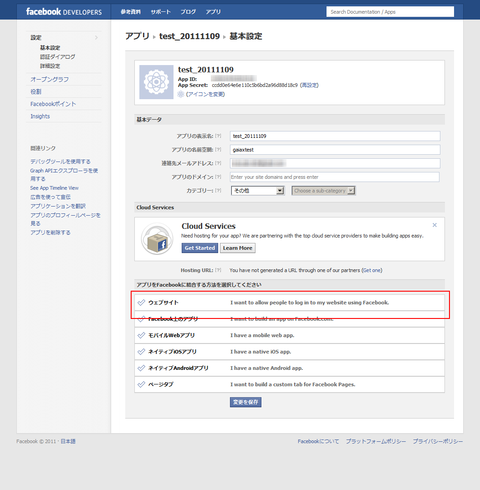The image size is (480, 490).
Task: Open the Facebookについて footer link
Action: (318, 441)
